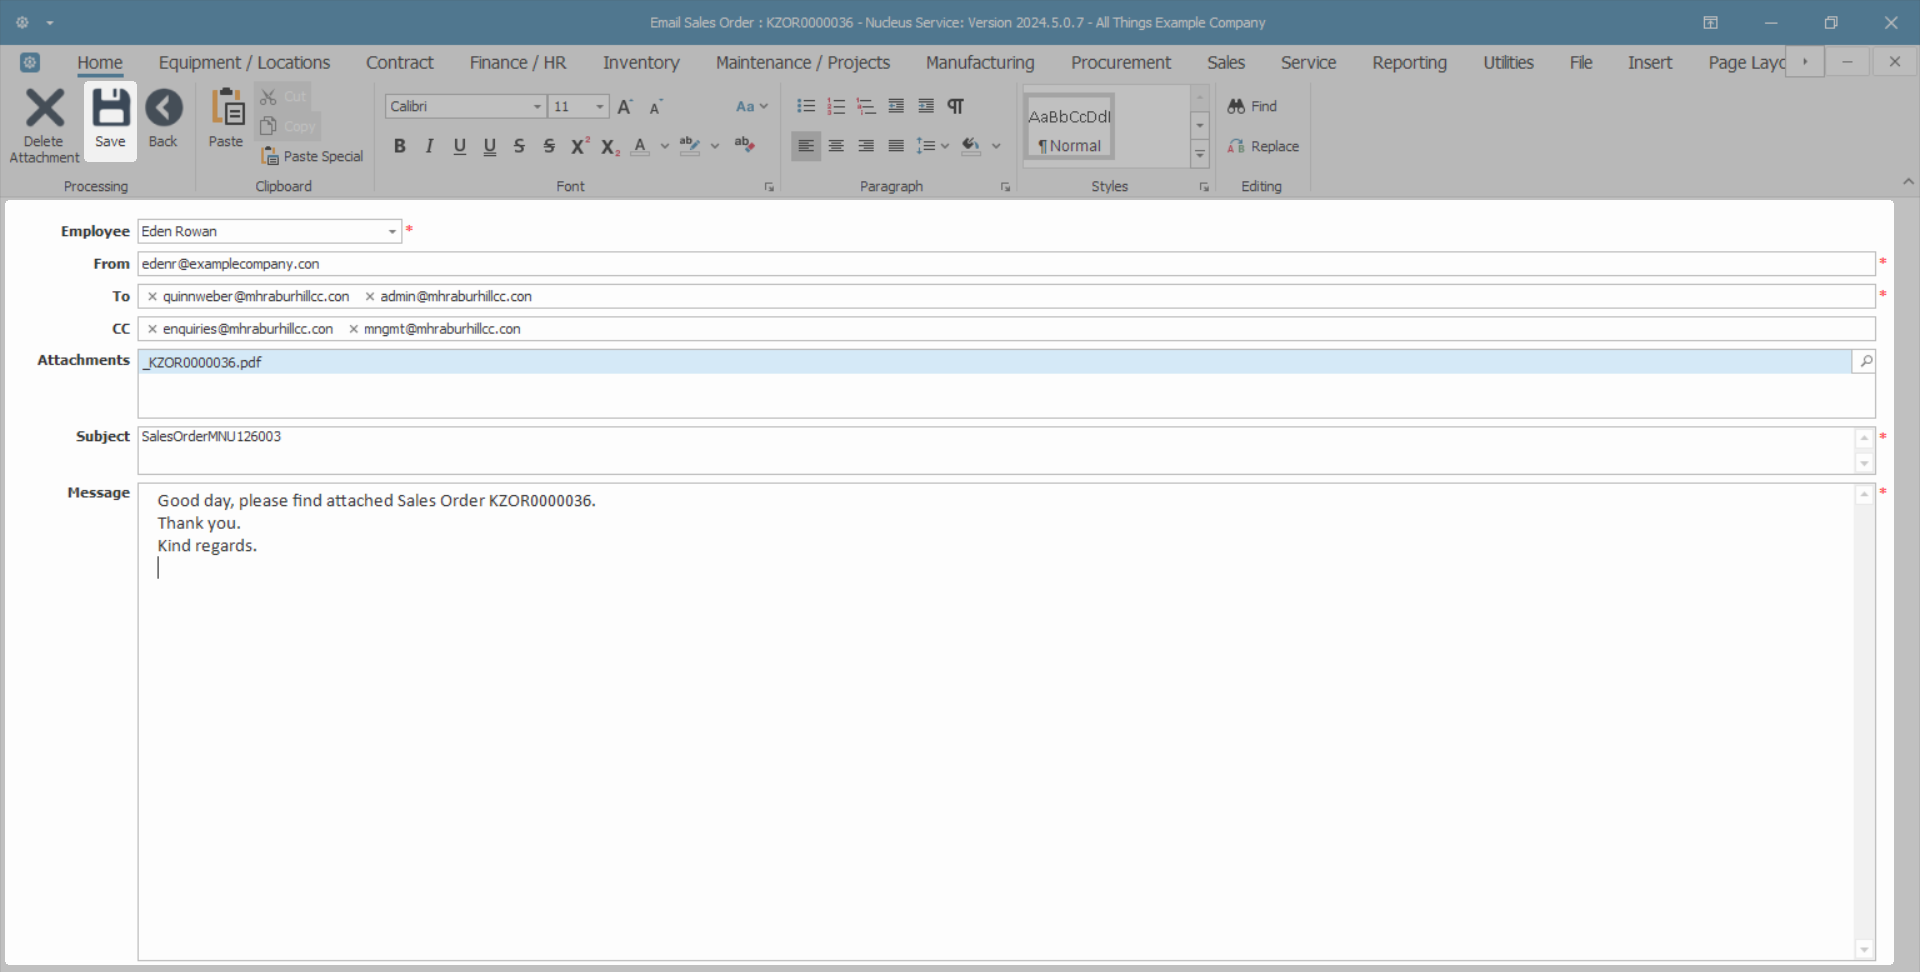1920x972 pixels.
Task: Toggle bold formatting
Action: point(400,146)
